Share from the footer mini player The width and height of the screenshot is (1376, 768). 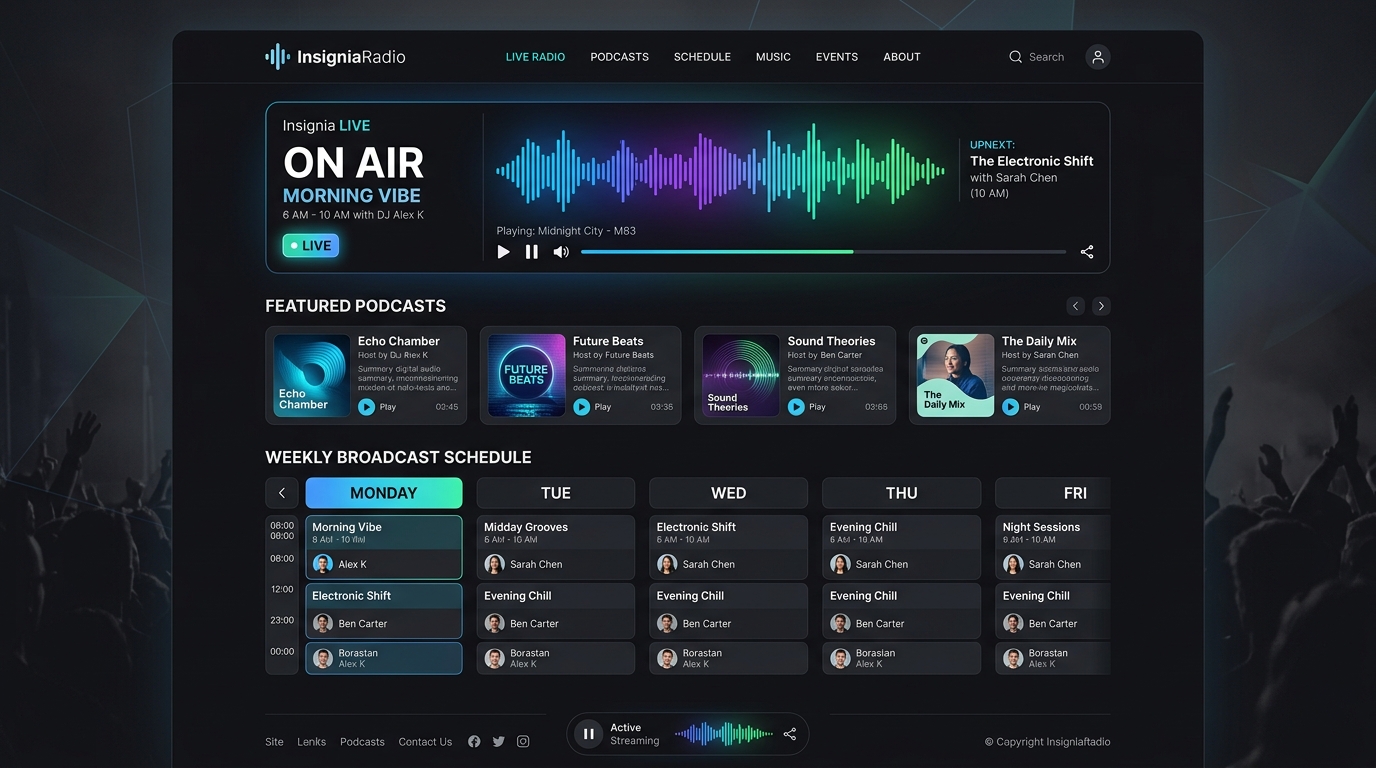pyautogui.click(x=790, y=734)
